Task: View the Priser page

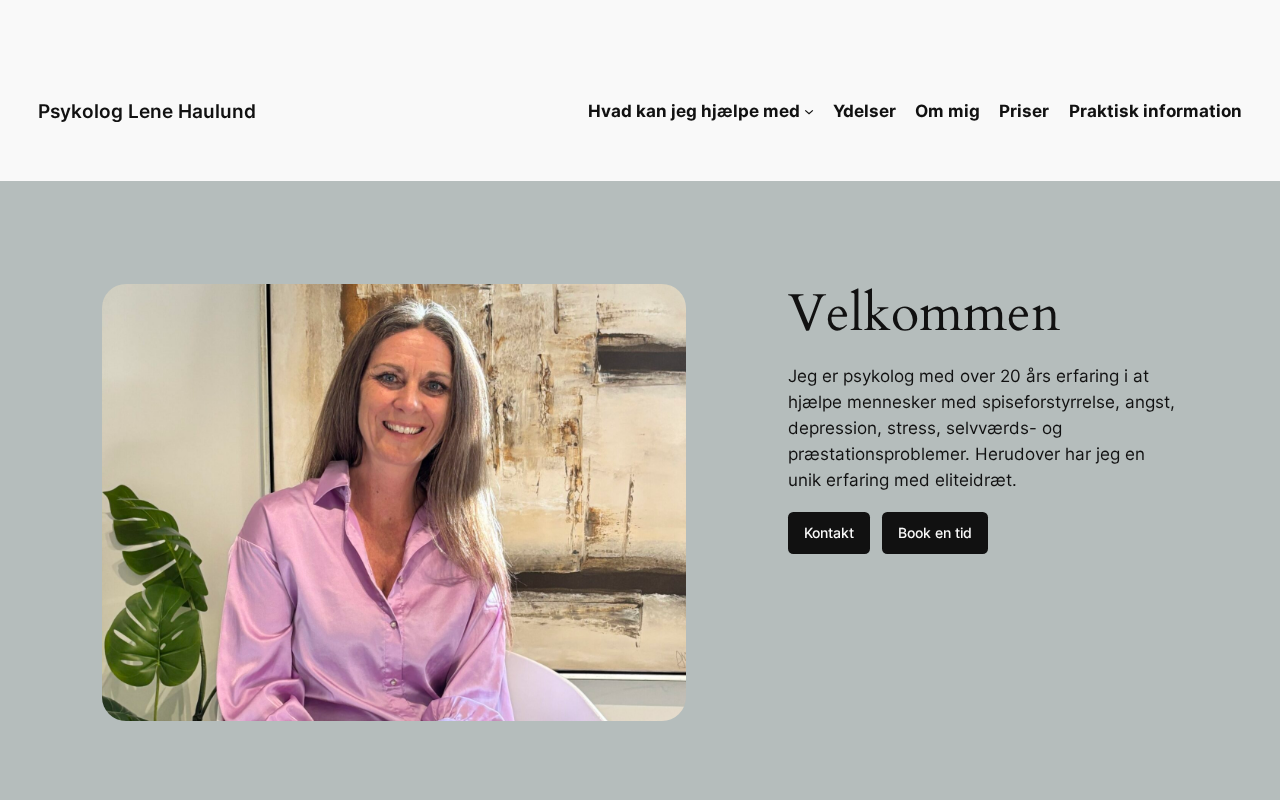Action: pos(1024,111)
